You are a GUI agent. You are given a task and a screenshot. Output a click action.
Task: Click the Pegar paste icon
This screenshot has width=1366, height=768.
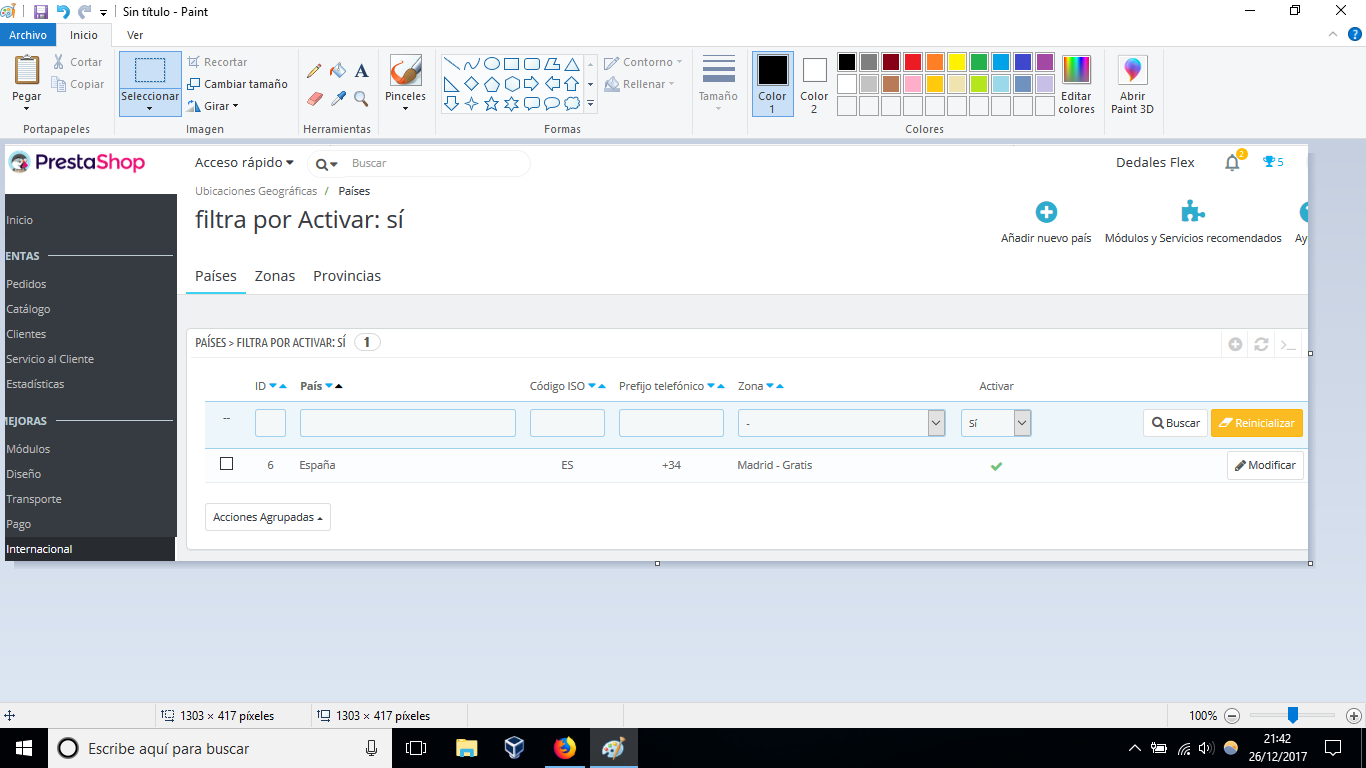pyautogui.click(x=27, y=70)
